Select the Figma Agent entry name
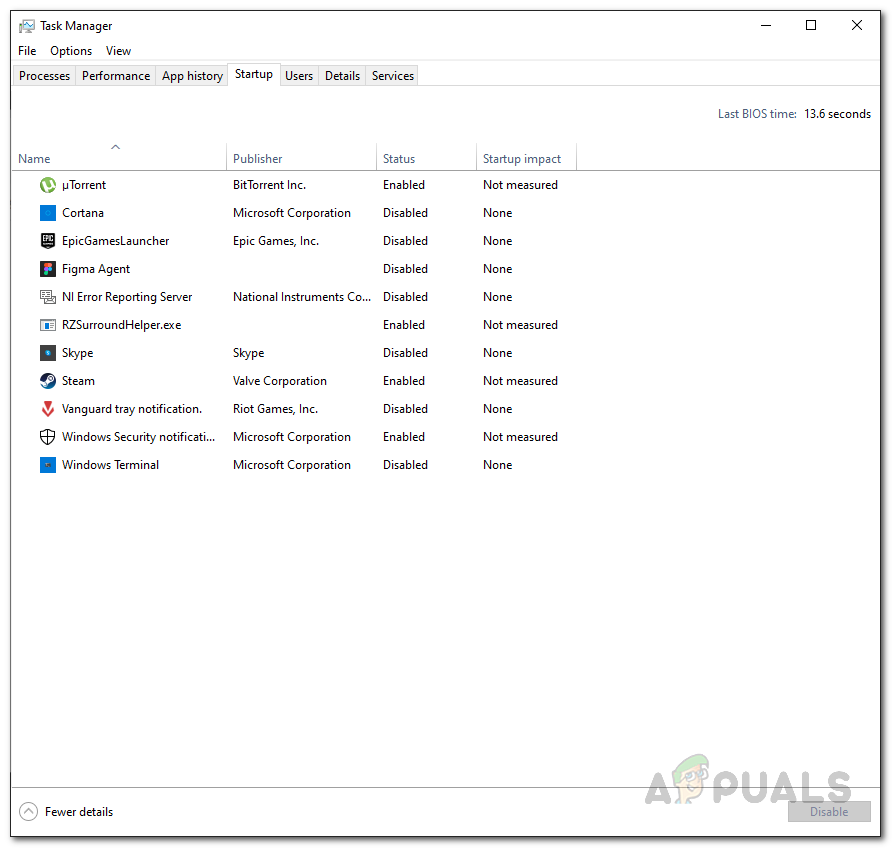Screen dimensions: 892x848 pyautogui.click(x=96, y=268)
